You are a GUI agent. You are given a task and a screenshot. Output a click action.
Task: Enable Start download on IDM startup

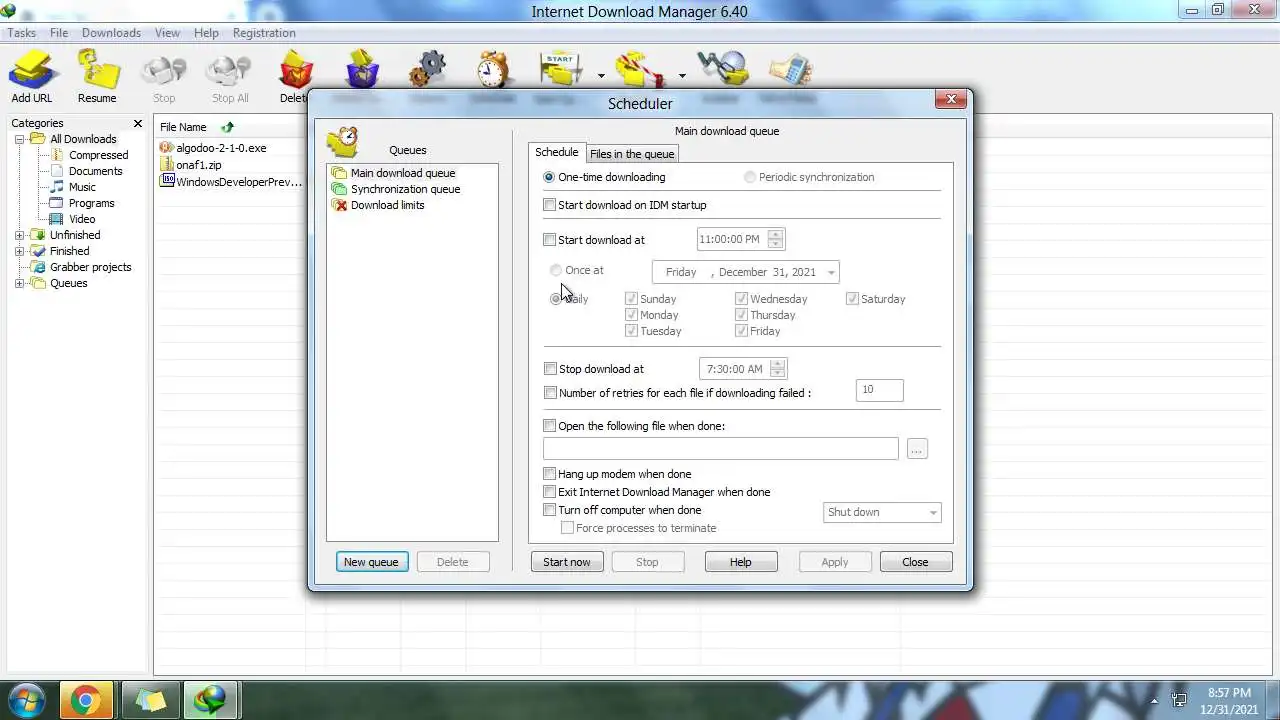tap(549, 205)
